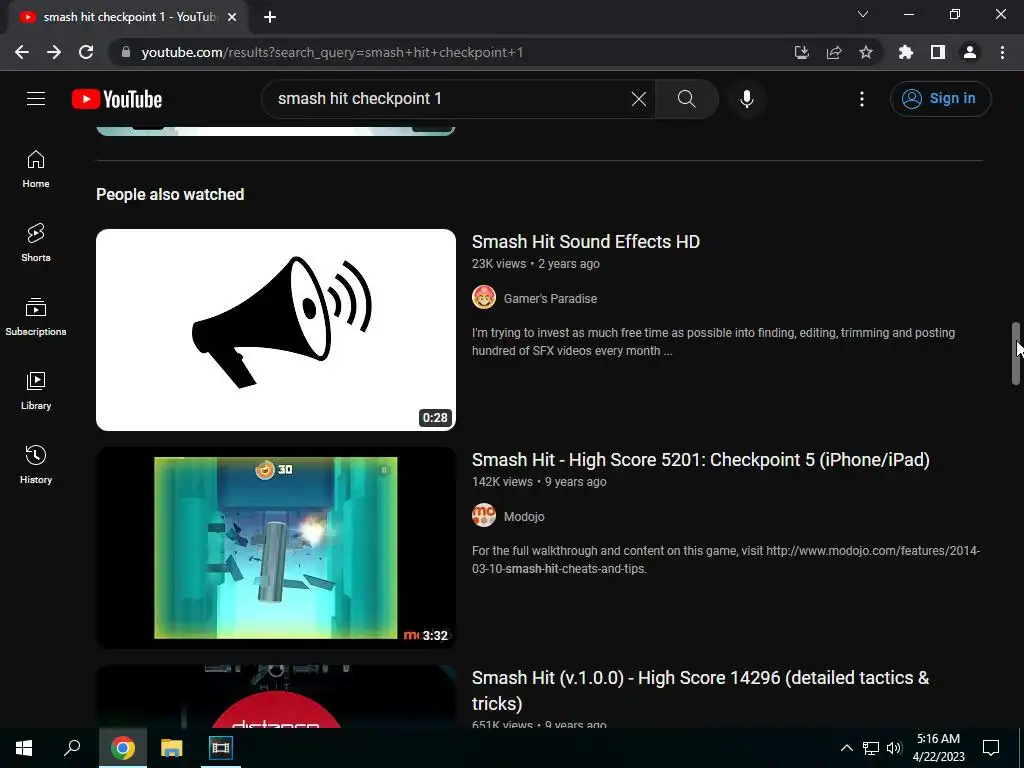Open Subscriptions in sidebar

point(36,317)
